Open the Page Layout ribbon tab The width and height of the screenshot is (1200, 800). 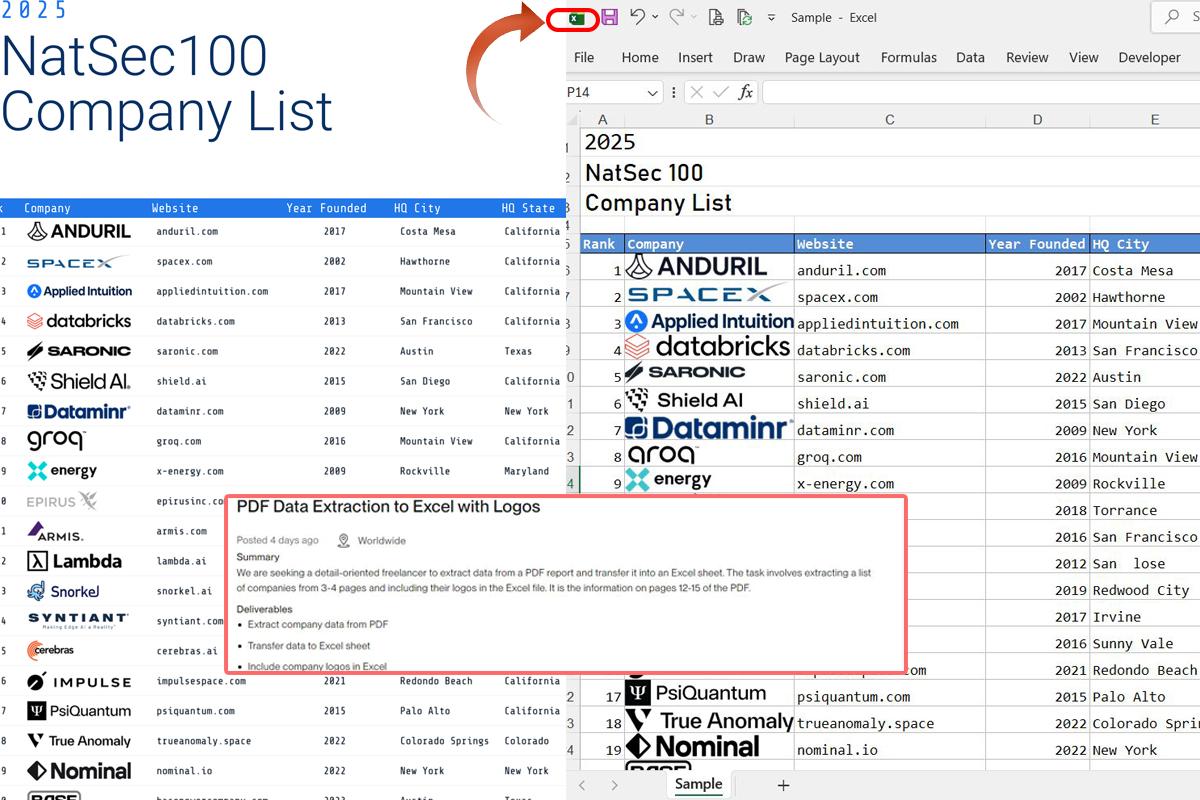[822, 57]
